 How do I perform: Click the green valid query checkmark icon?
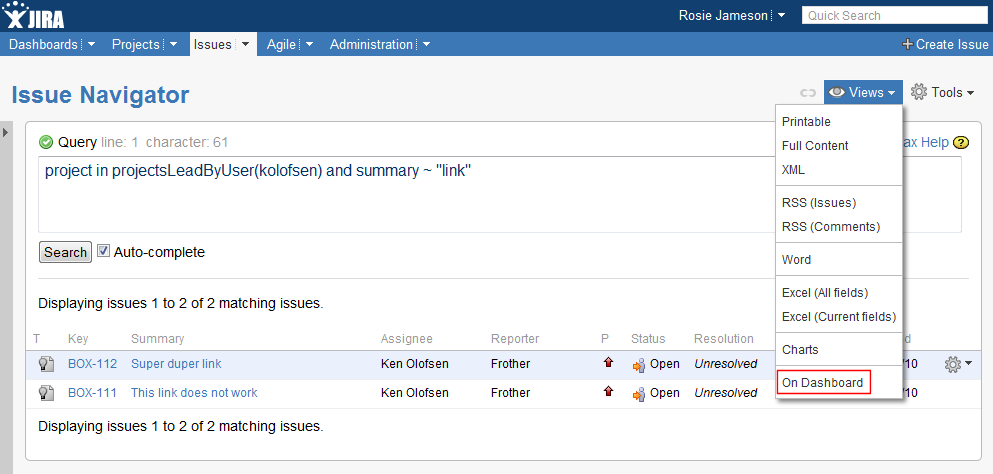(46, 142)
